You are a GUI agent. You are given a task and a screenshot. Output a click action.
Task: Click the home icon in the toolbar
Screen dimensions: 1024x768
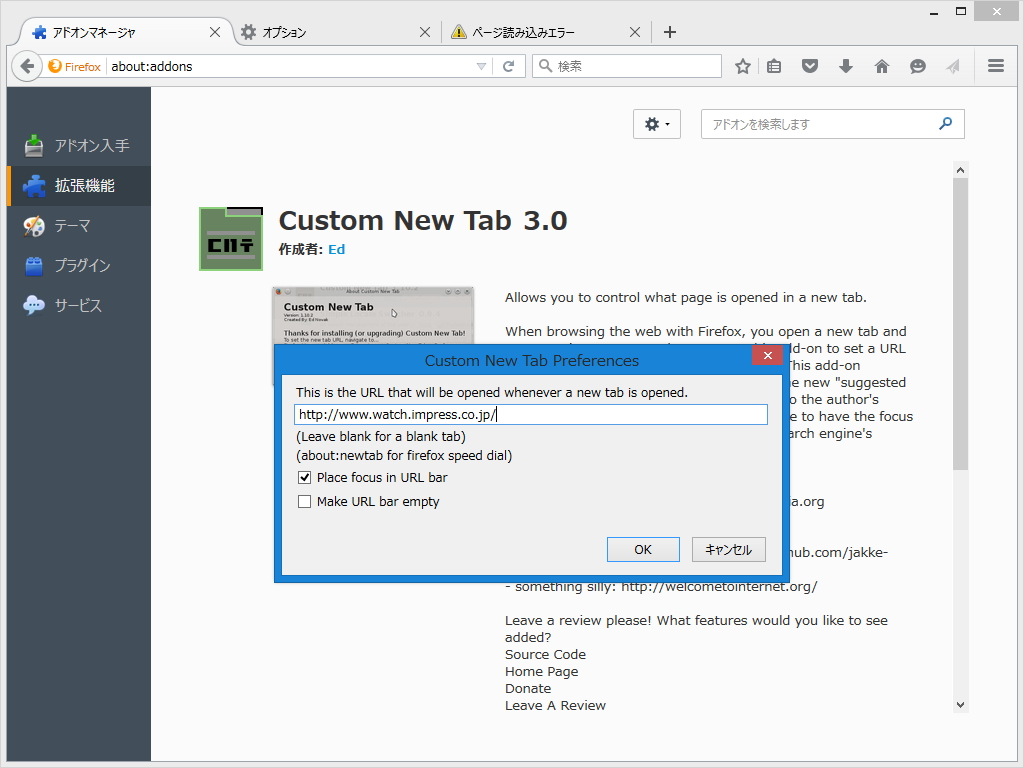click(881, 66)
